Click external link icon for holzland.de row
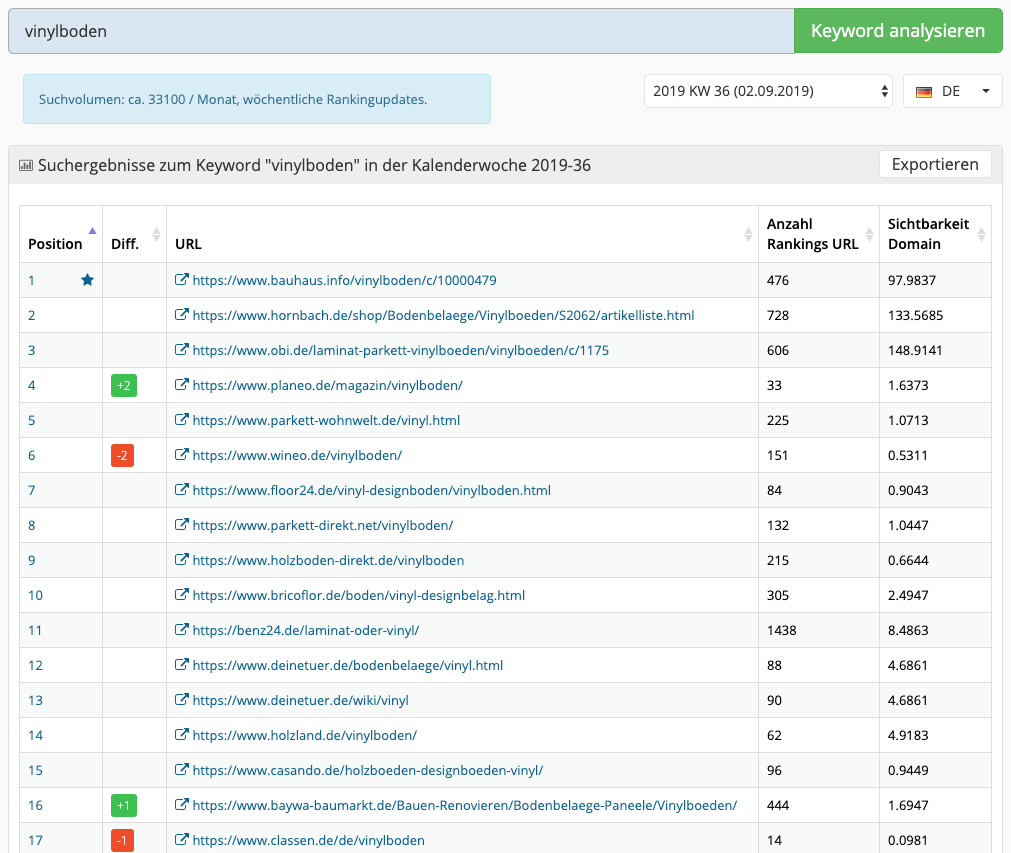 [182, 734]
